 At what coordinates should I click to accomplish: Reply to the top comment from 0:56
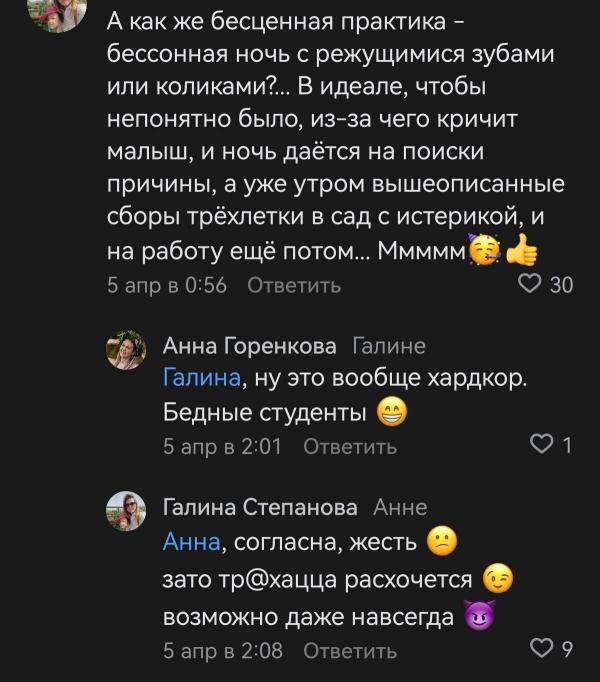click(293, 286)
